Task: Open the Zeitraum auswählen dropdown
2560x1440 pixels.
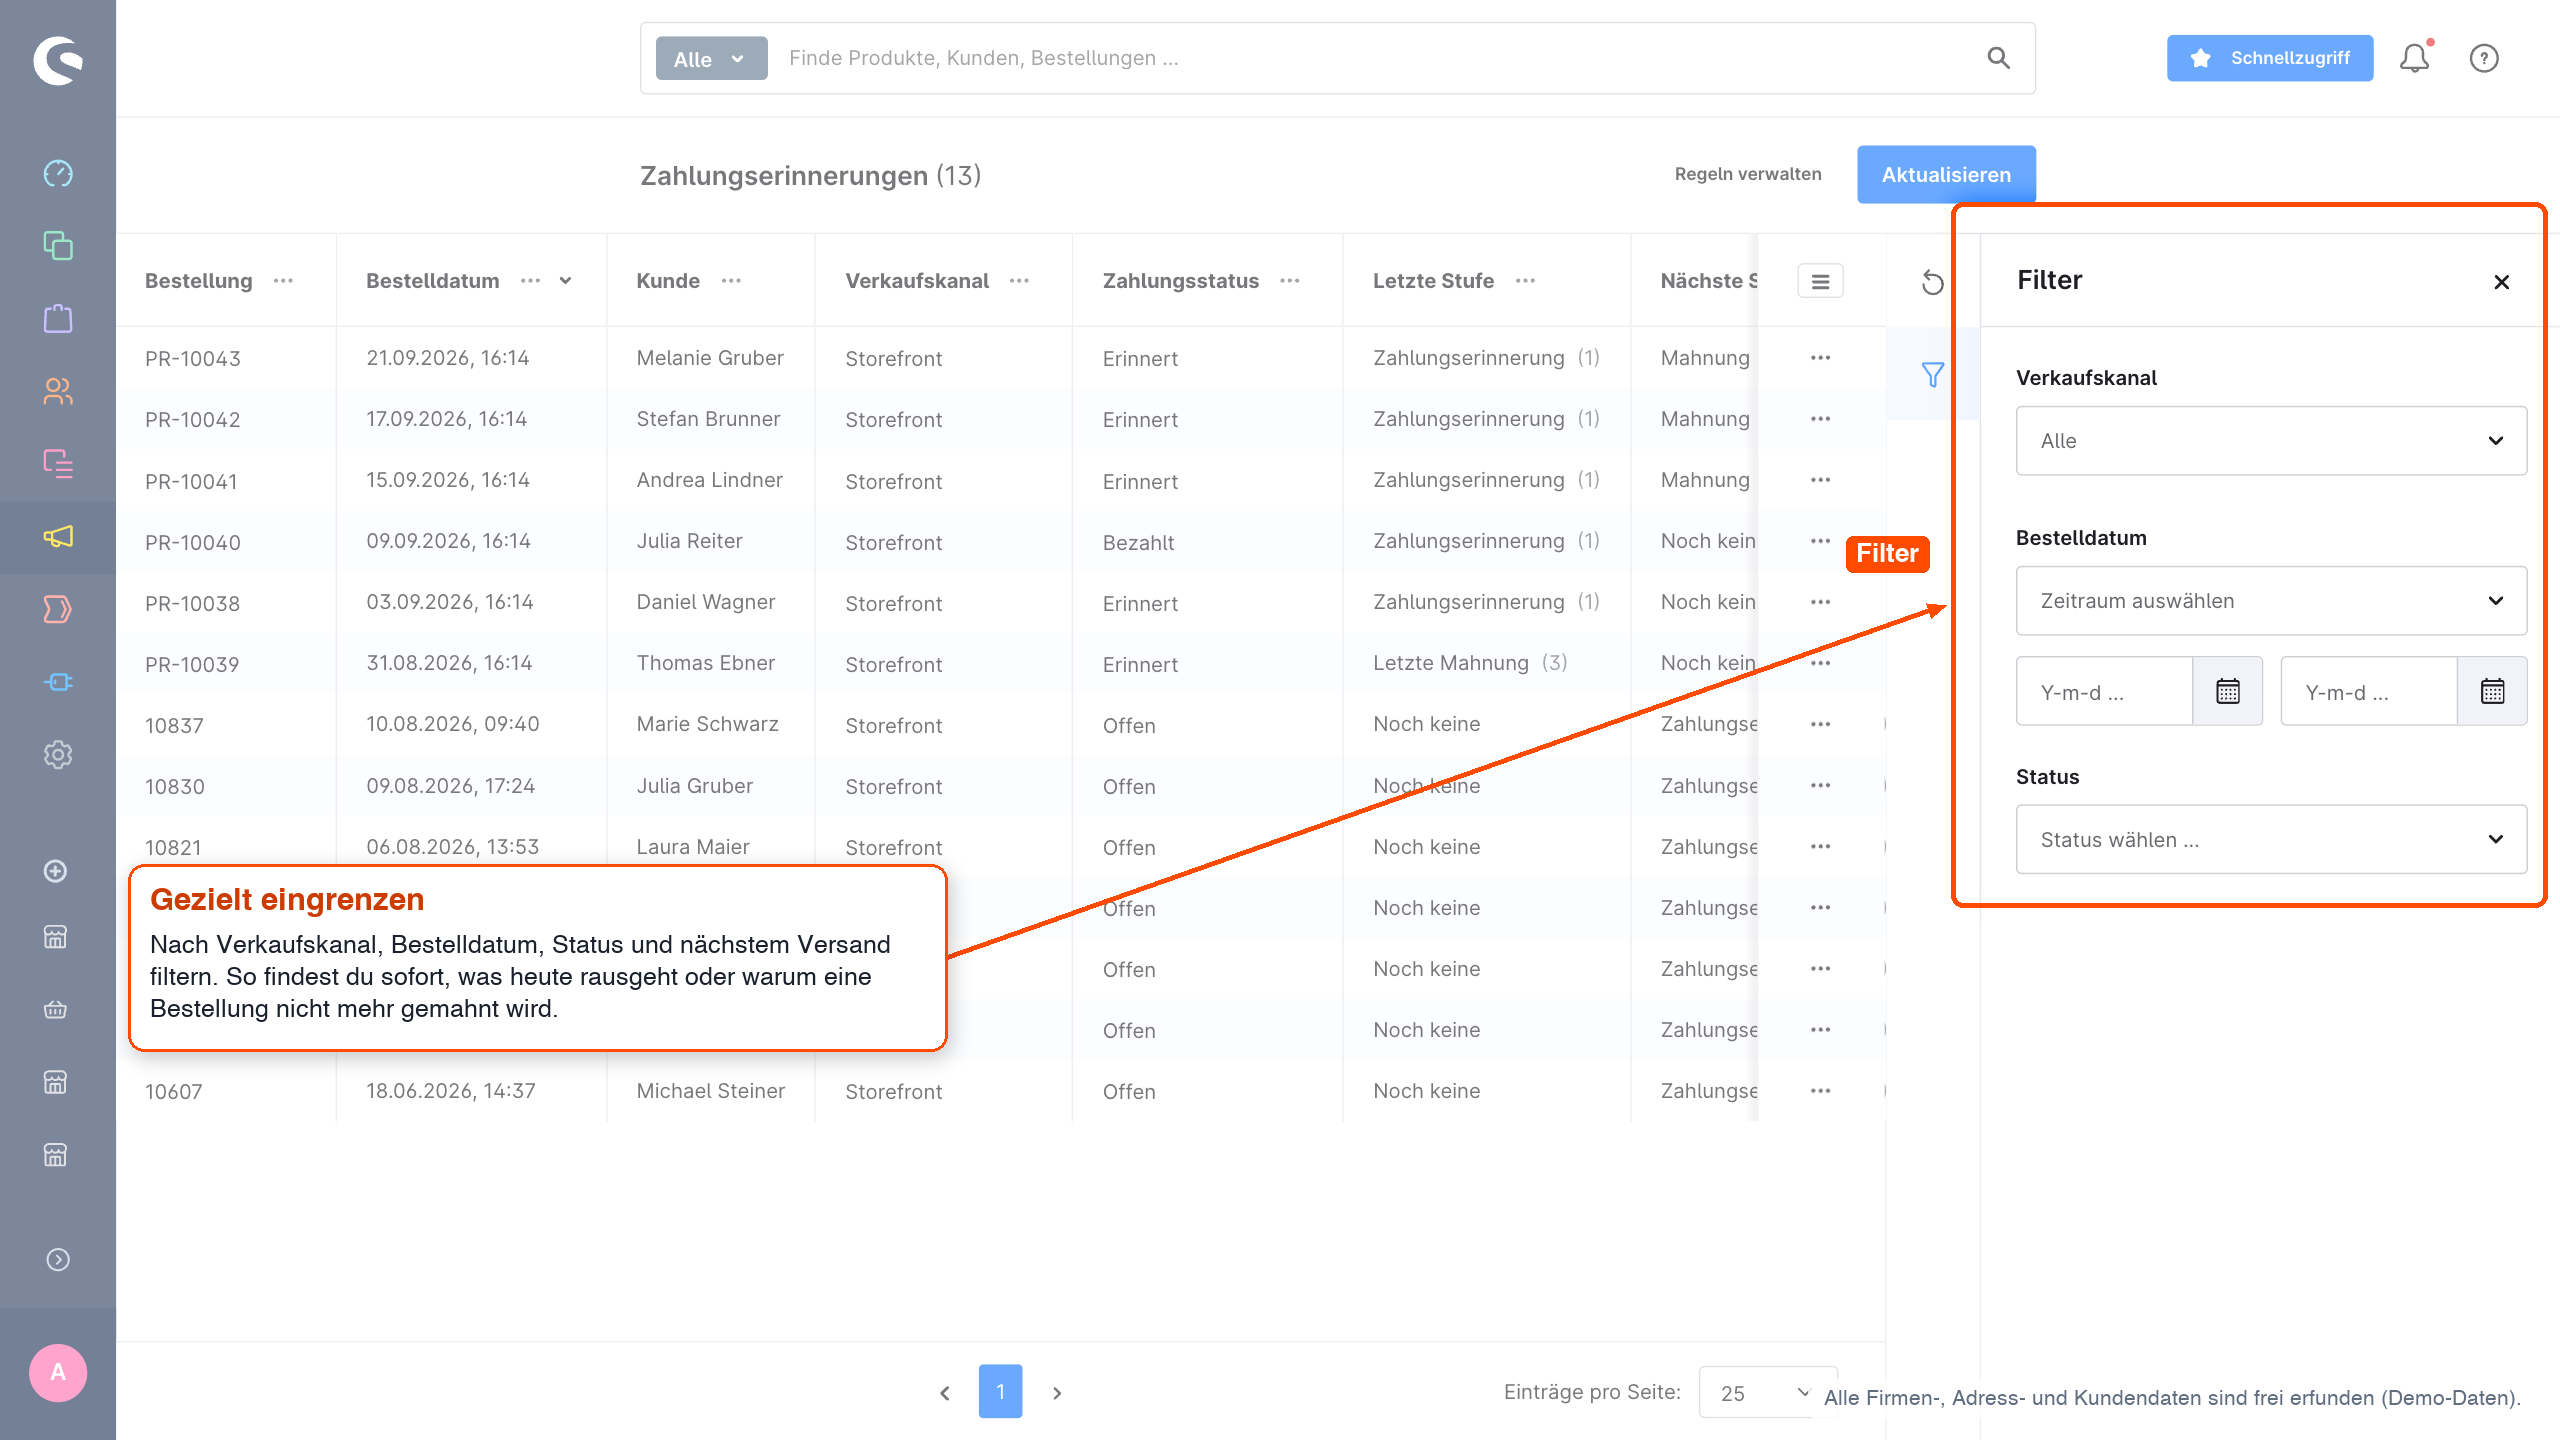Action: (x=2271, y=601)
